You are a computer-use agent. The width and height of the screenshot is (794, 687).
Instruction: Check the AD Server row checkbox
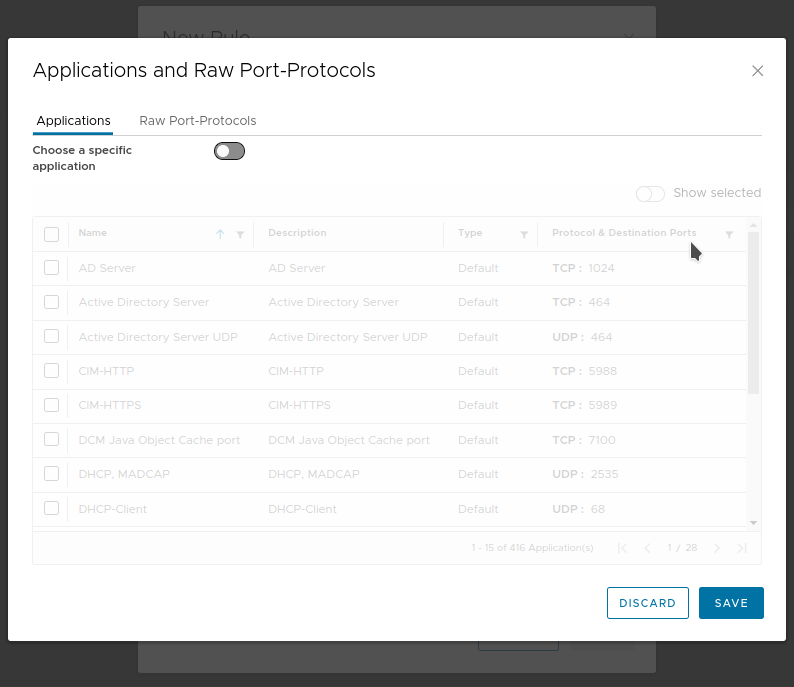(x=52, y=268)
